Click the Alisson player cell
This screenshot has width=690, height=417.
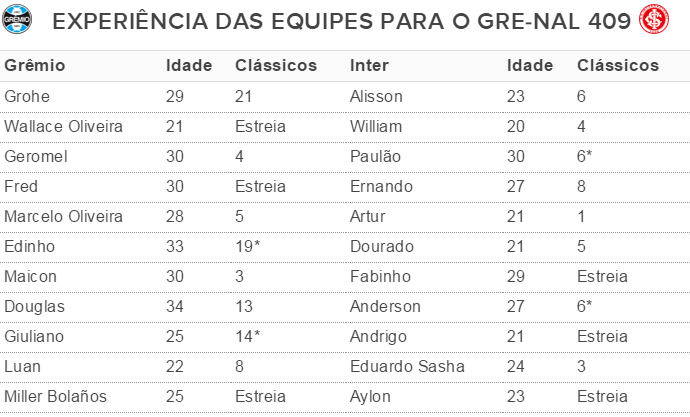(x=376, y=96)
